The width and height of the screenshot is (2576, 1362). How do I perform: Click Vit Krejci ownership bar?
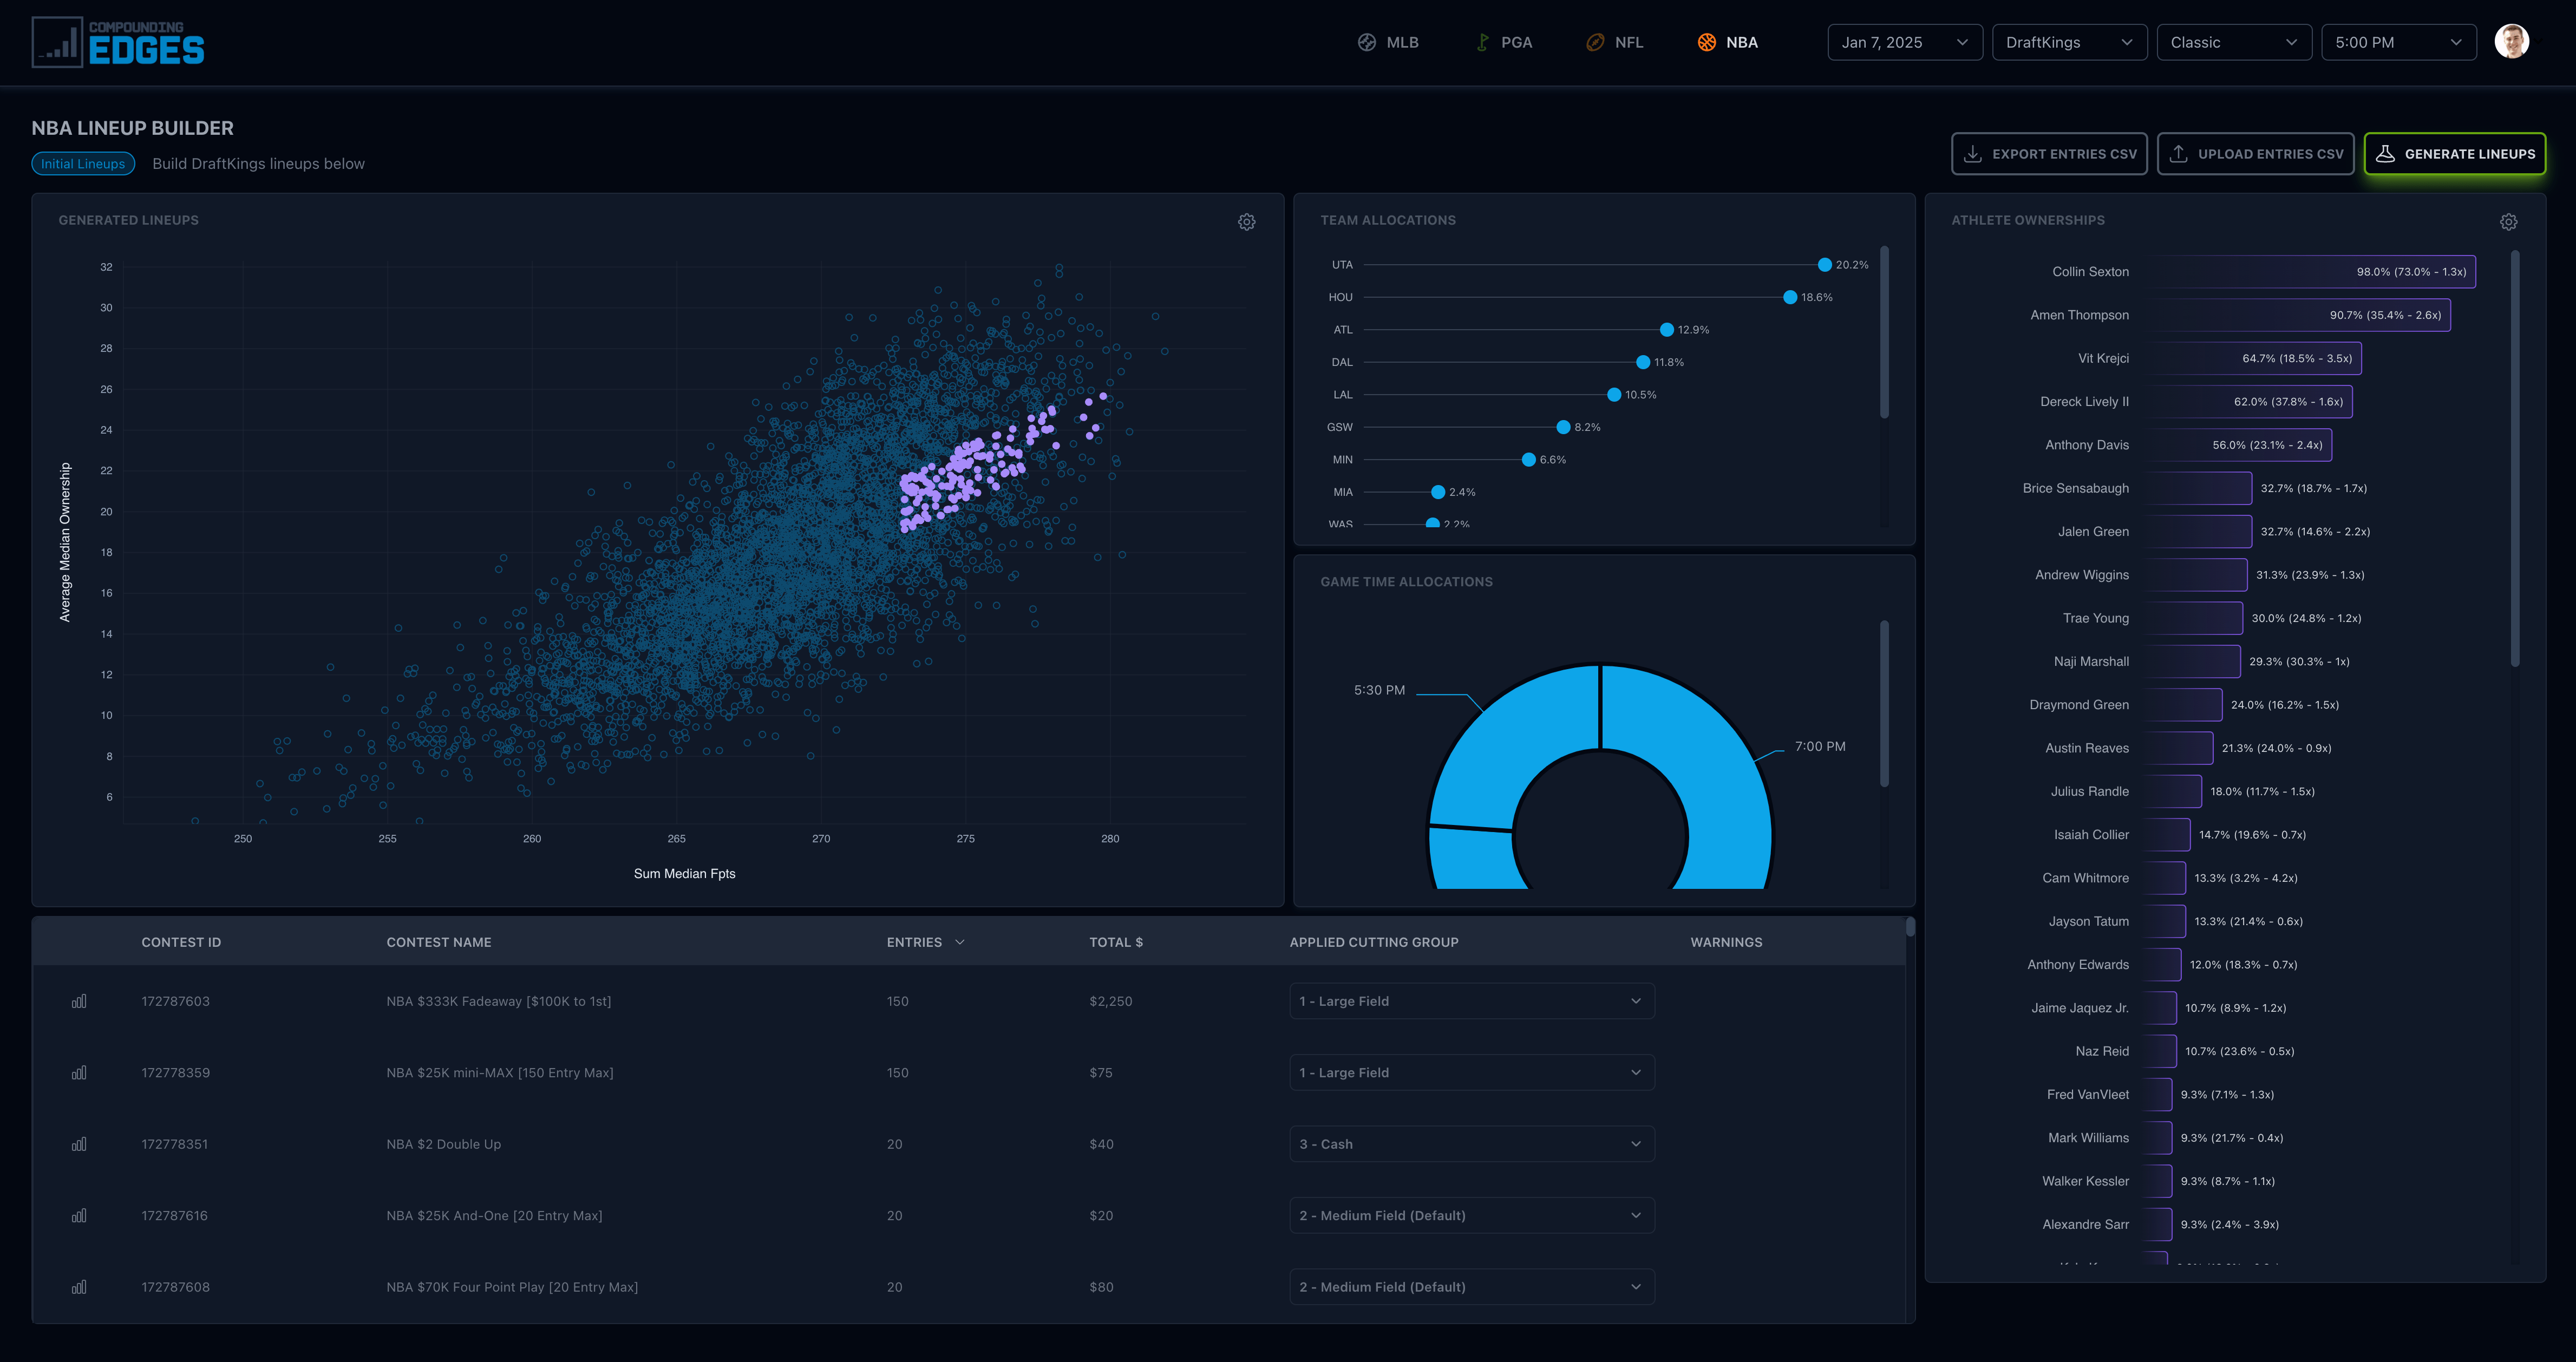(2252, 358)
